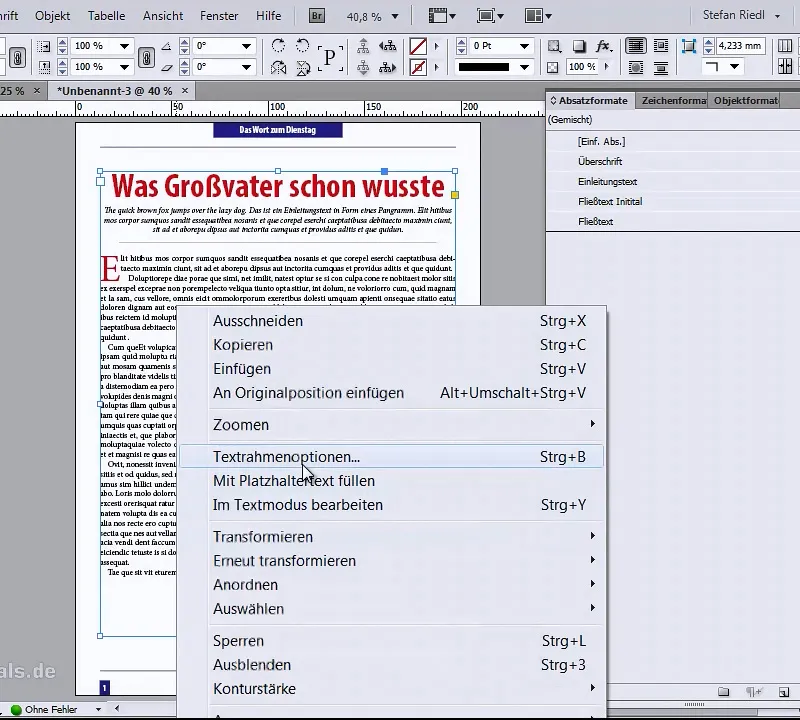Enable the no text wrap option
This screenshot has width=800, height=720.
[x=636, y=45]
